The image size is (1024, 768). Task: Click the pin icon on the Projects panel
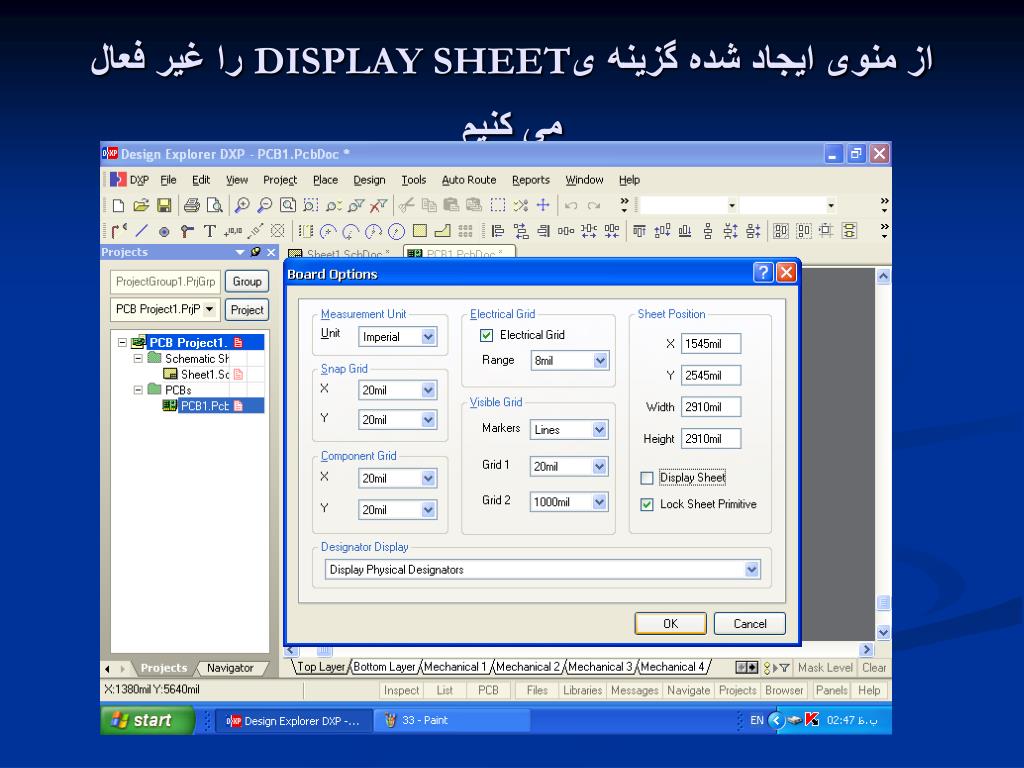tap(256, 251)
